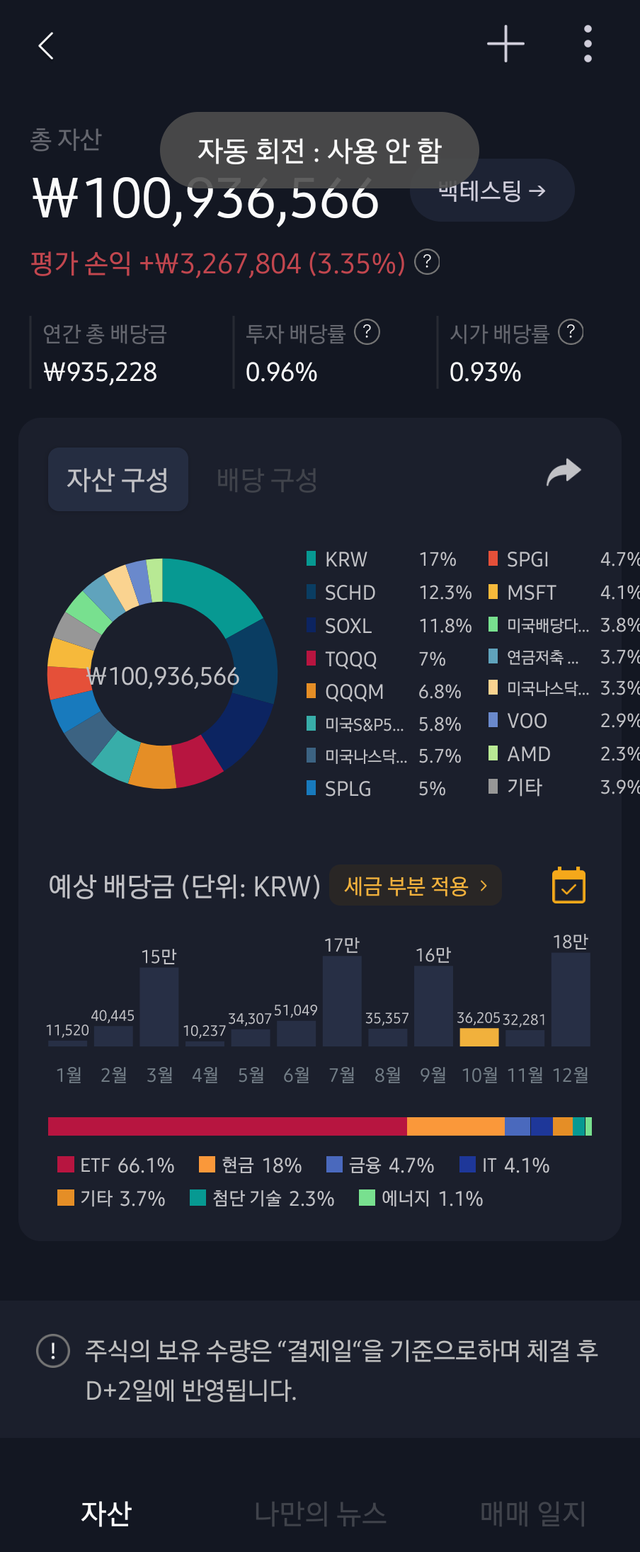Switch to the 배당 구성 tab
This screenshot has width=640, height=1552.
(x=267, y=480)
